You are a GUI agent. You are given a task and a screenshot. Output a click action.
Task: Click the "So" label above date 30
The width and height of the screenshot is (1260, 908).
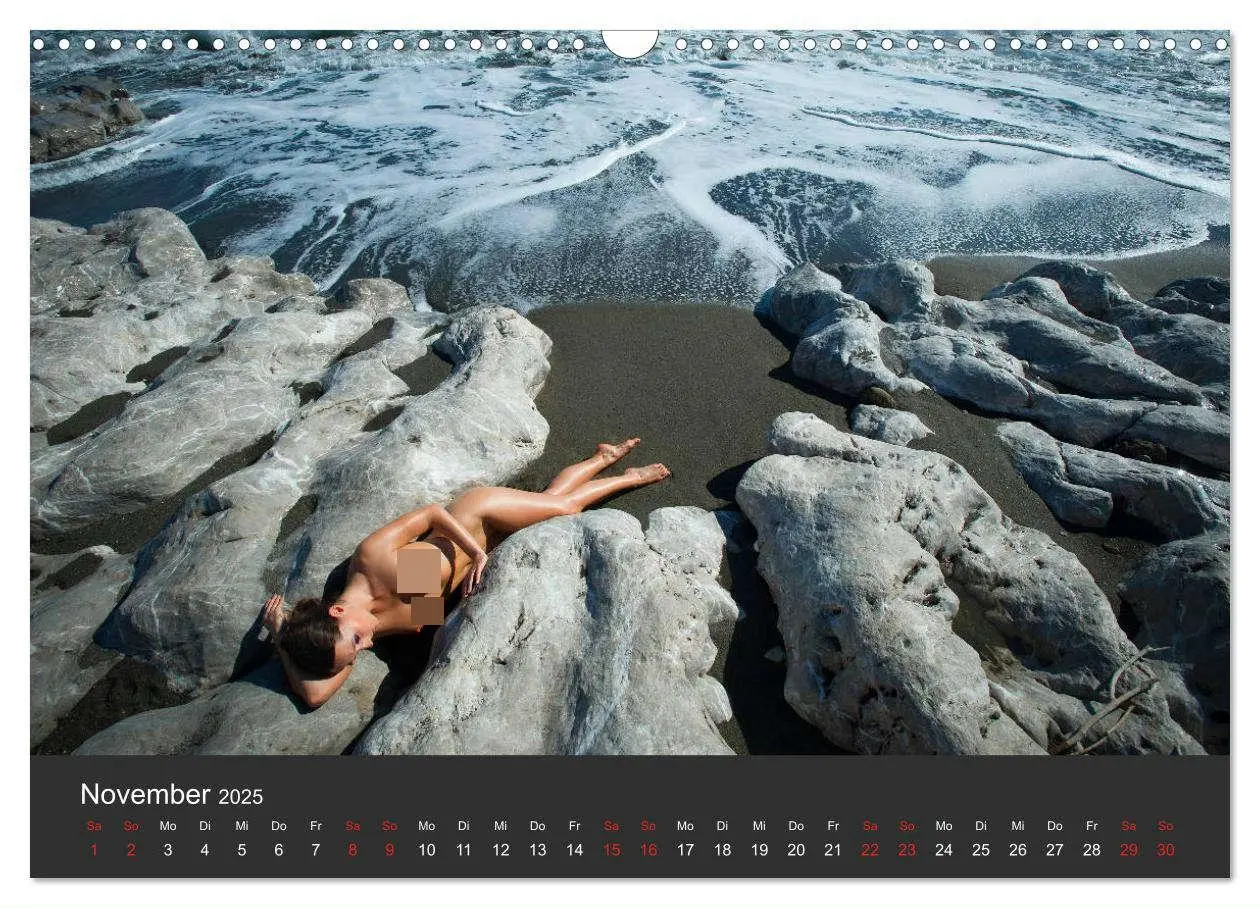[1166, 826]
